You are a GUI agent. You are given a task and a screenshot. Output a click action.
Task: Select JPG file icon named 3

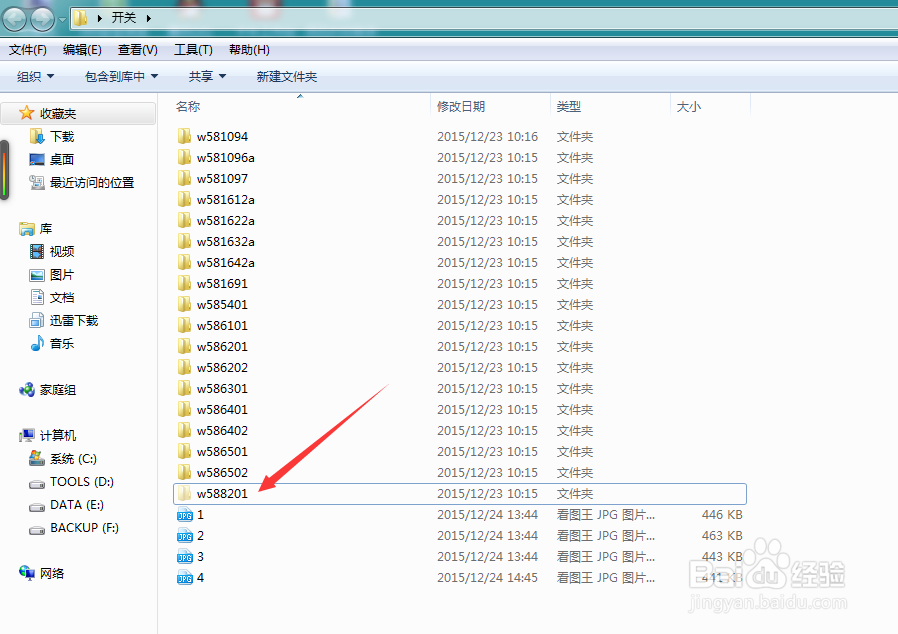pyautogui.click(x=184, y=557)
